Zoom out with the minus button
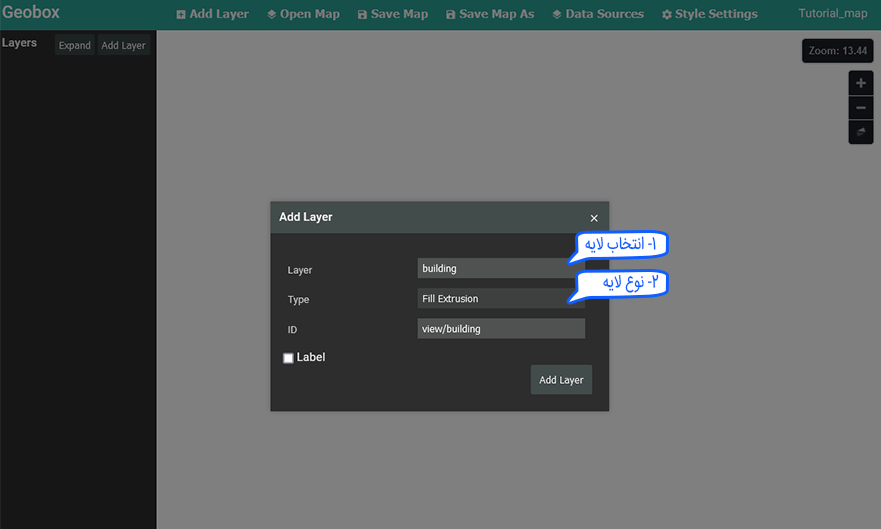The height and width of the screenshot is (529, 881). [x=861, y=107]
